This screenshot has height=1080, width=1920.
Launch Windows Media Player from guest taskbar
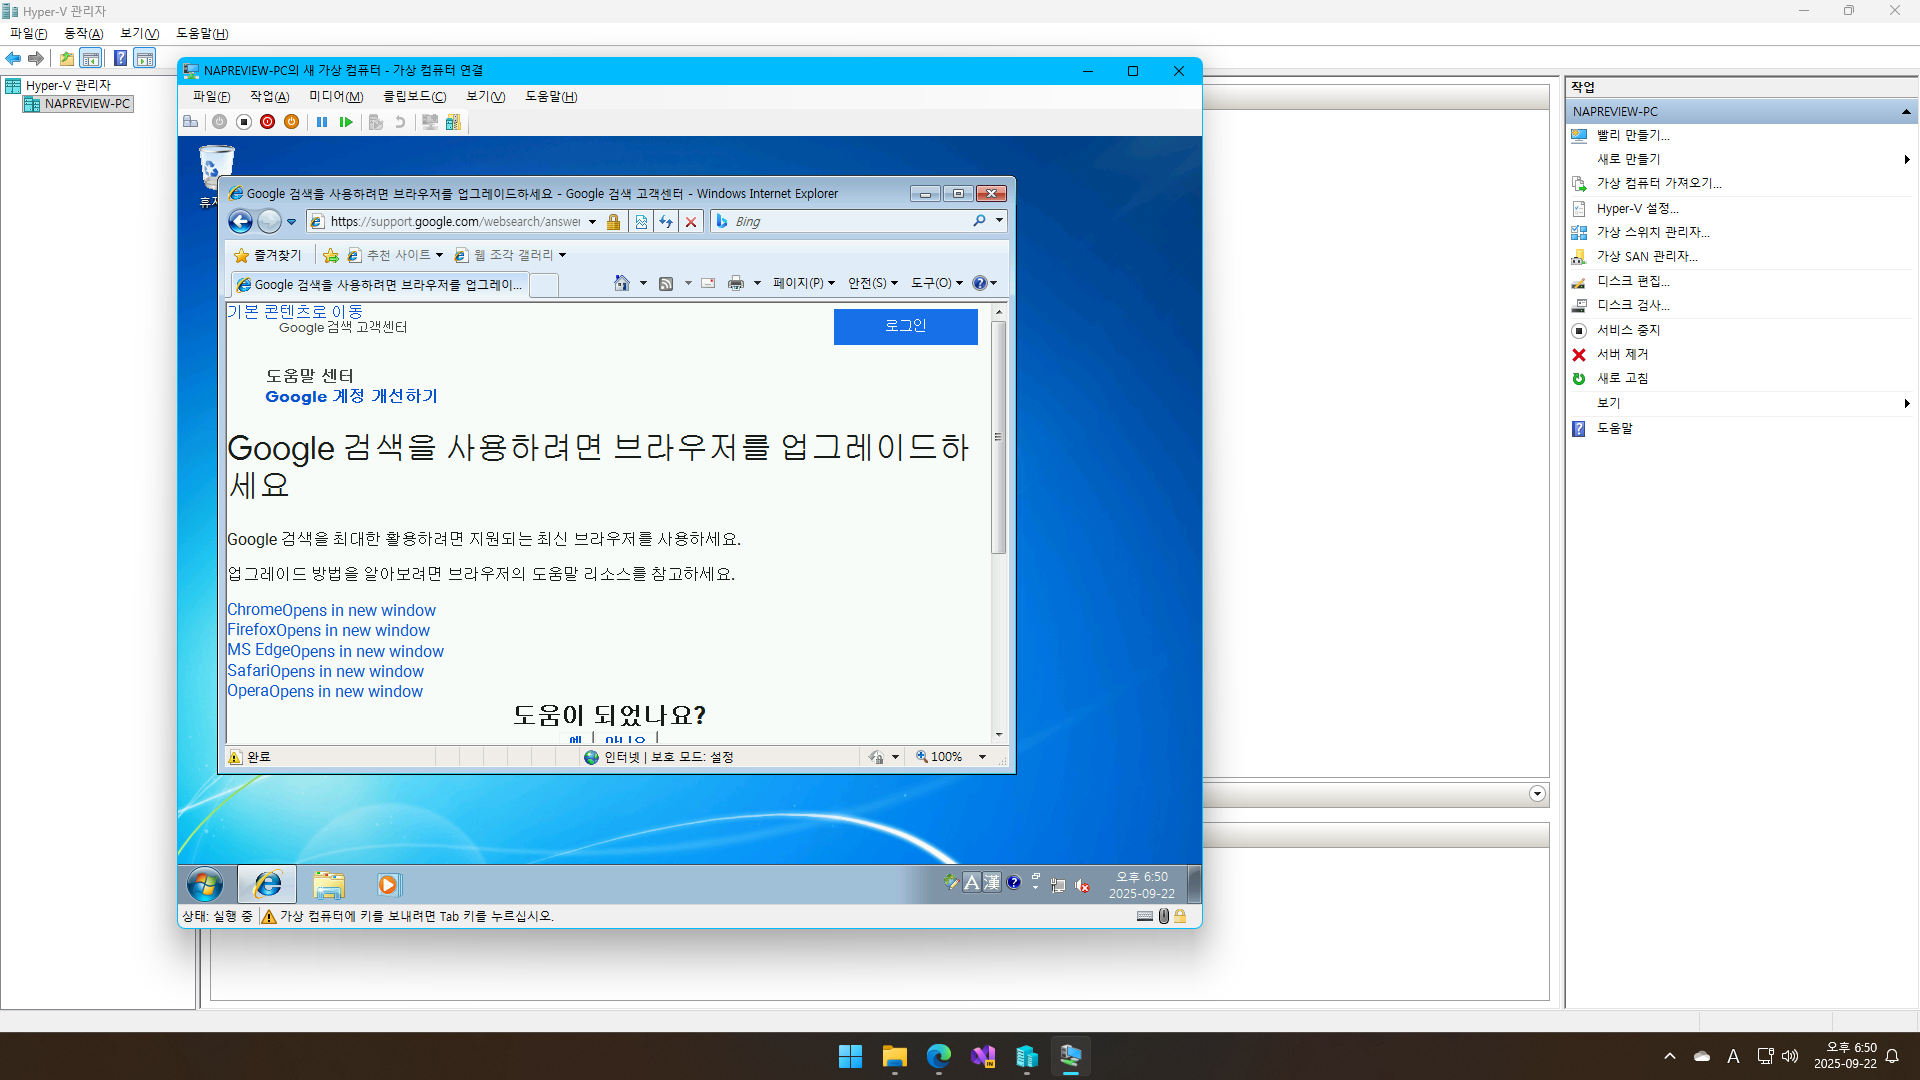tap(388, 885)
